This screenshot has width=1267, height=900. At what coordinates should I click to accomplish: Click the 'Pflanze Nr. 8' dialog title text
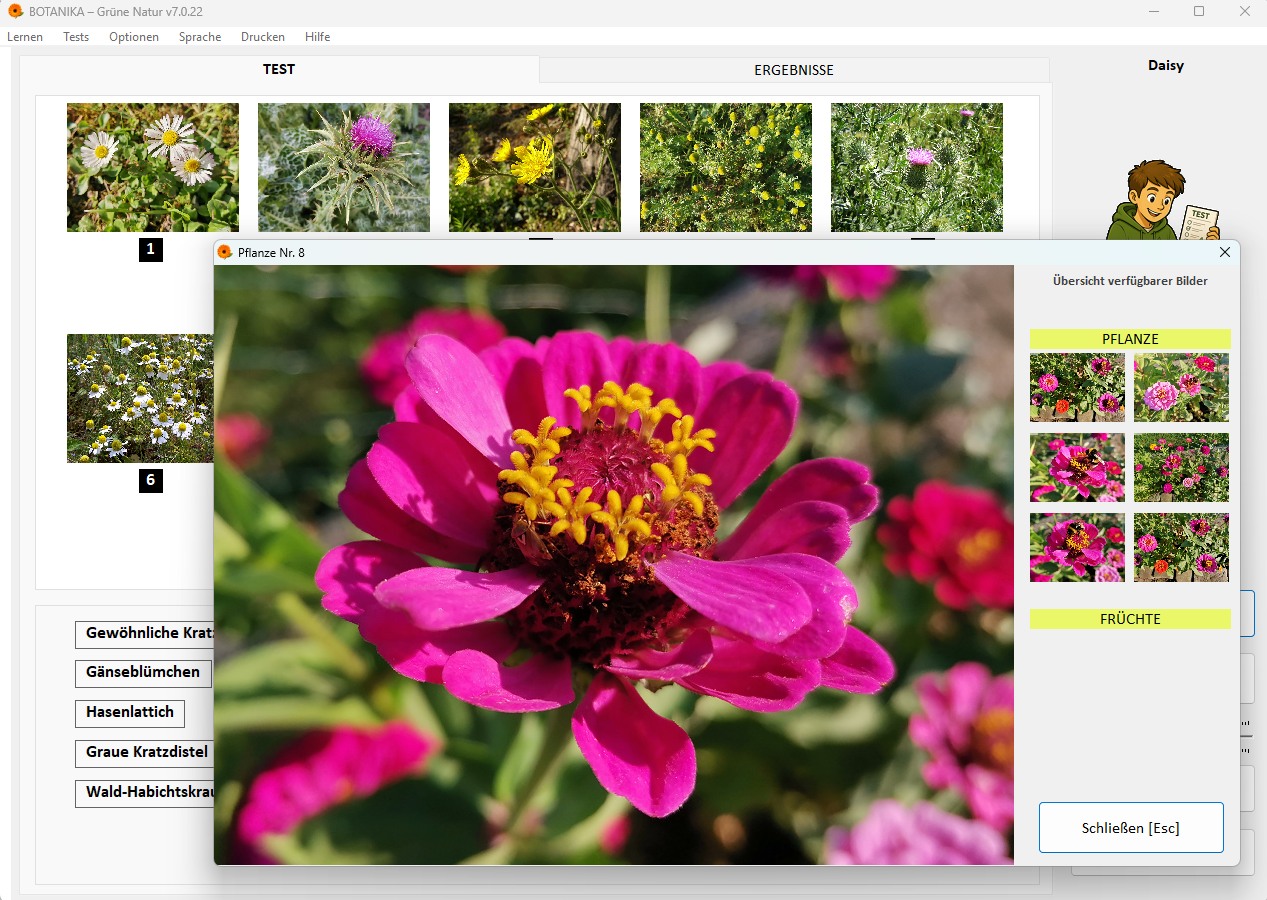pos(271,253)
